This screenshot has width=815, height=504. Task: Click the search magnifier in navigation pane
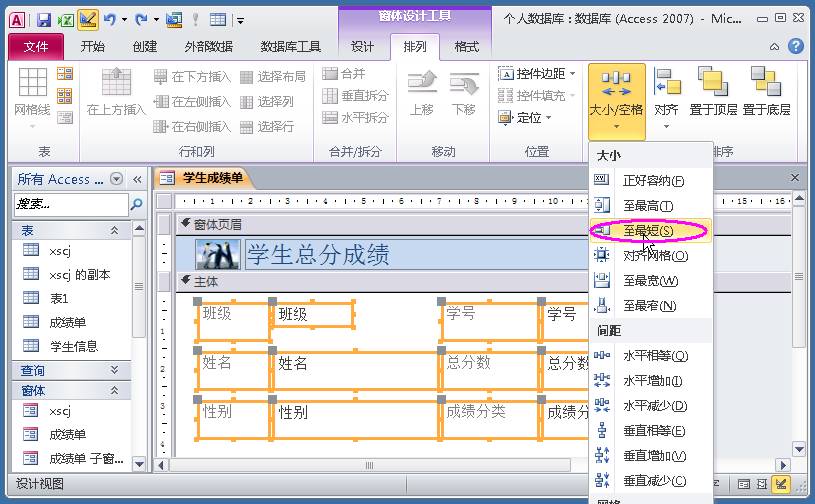click(137, 204)
